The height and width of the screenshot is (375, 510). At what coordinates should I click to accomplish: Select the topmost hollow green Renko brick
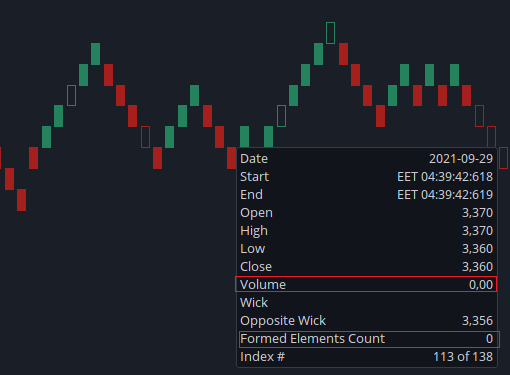330,33
